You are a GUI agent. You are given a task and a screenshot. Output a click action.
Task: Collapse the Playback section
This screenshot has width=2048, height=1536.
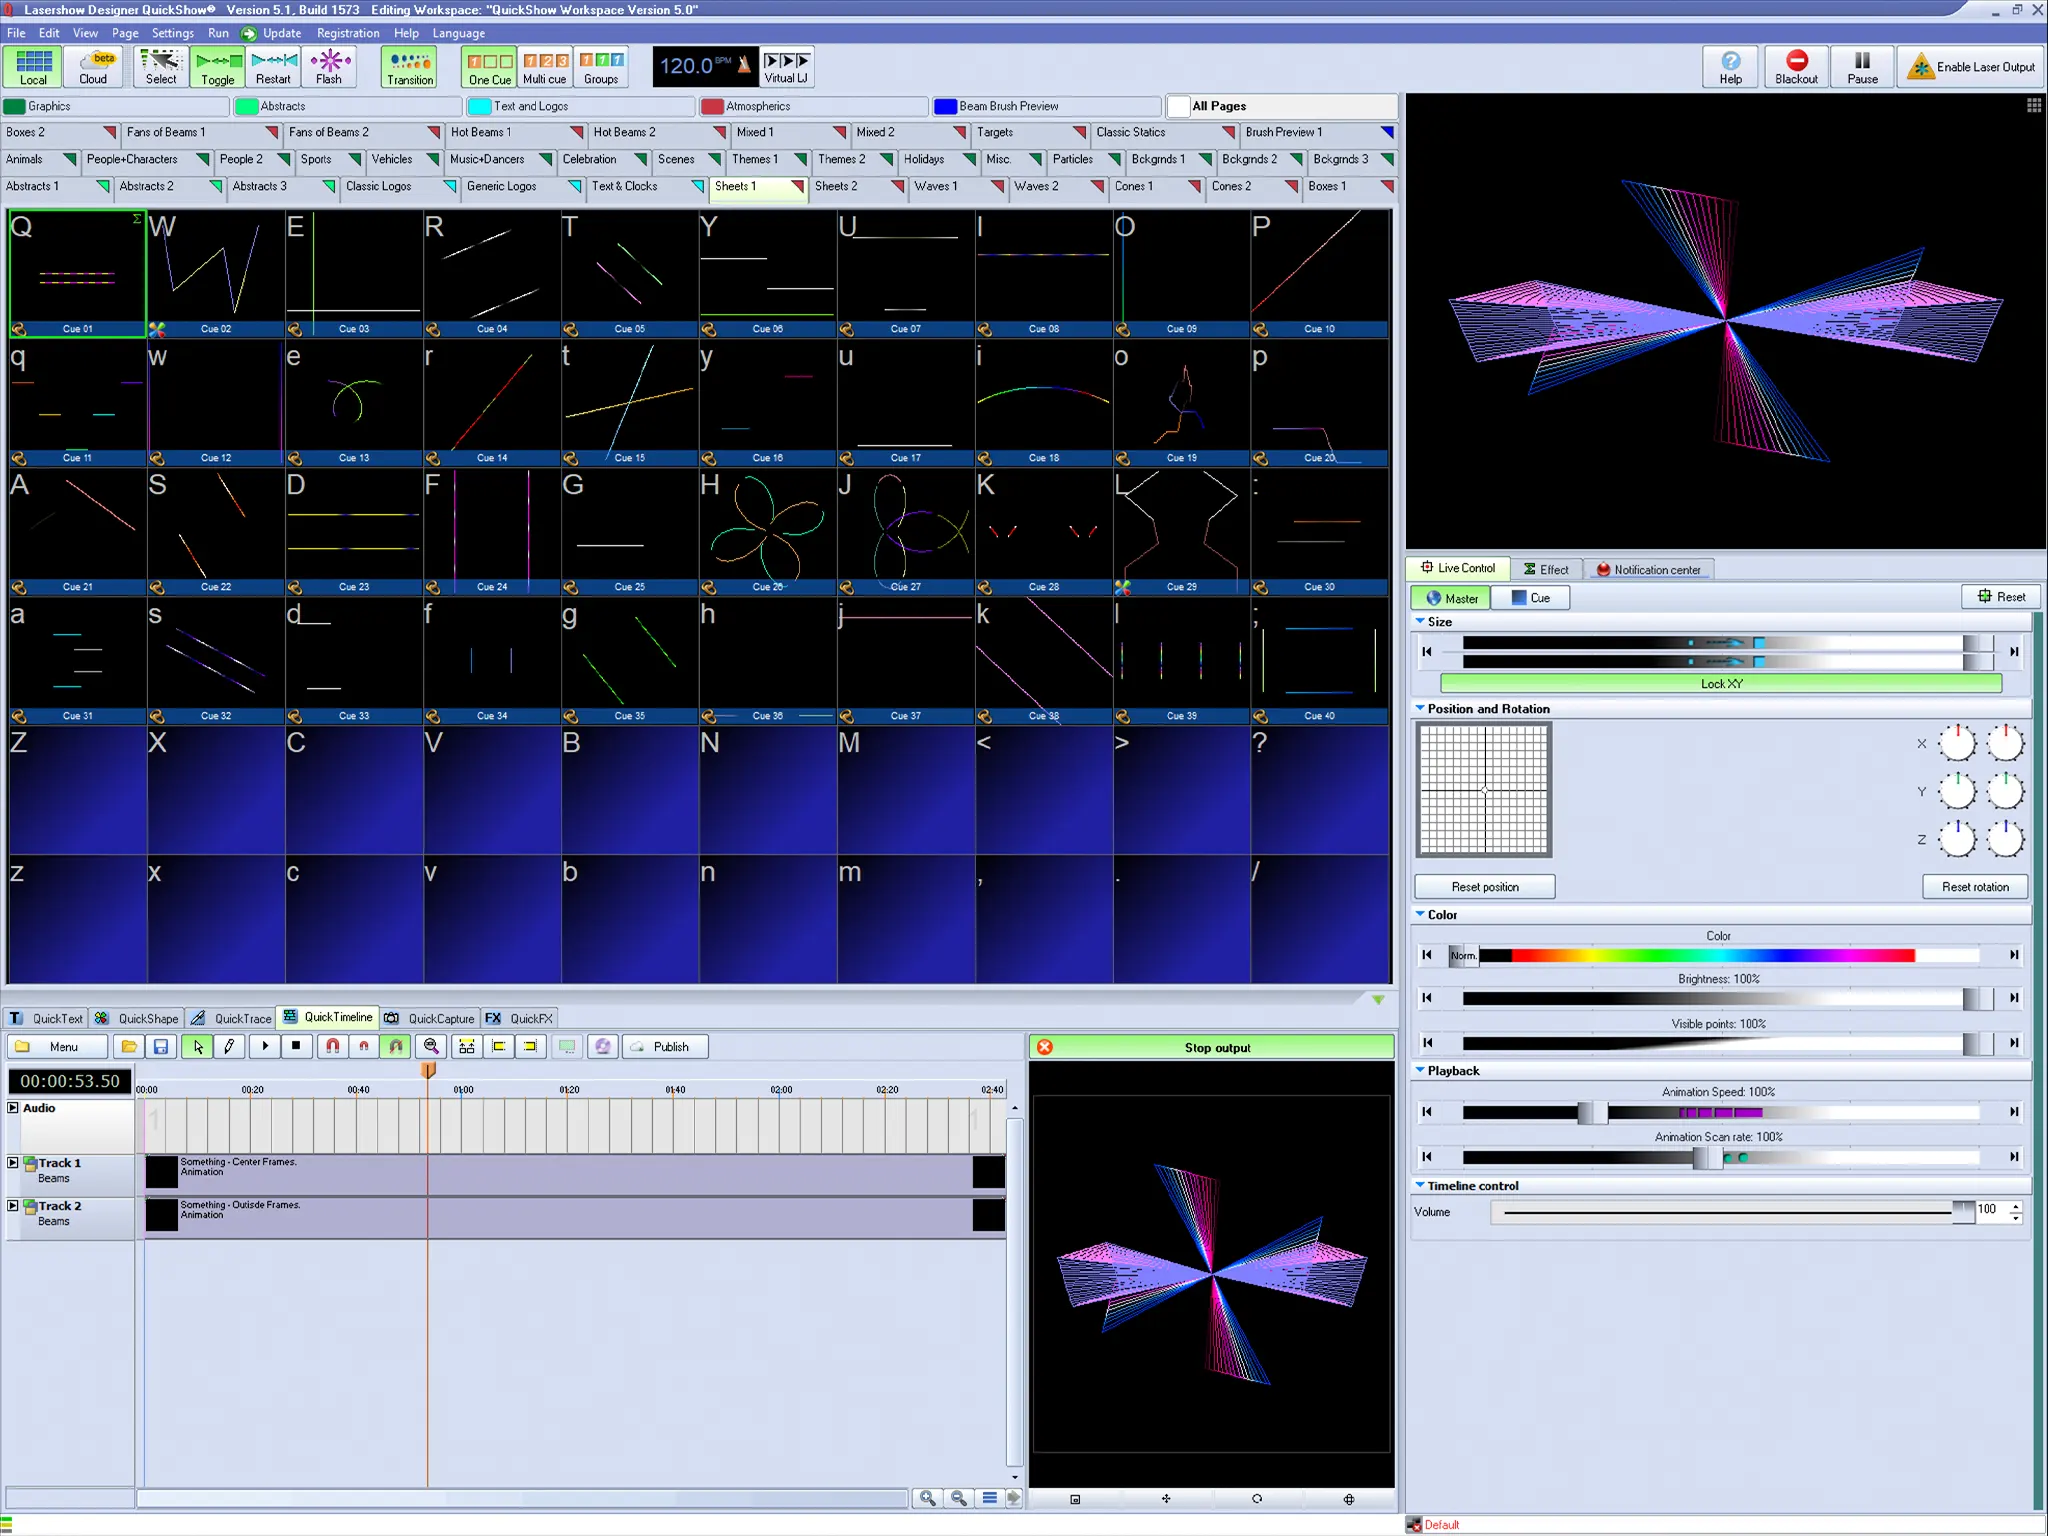point(1422,1070)
